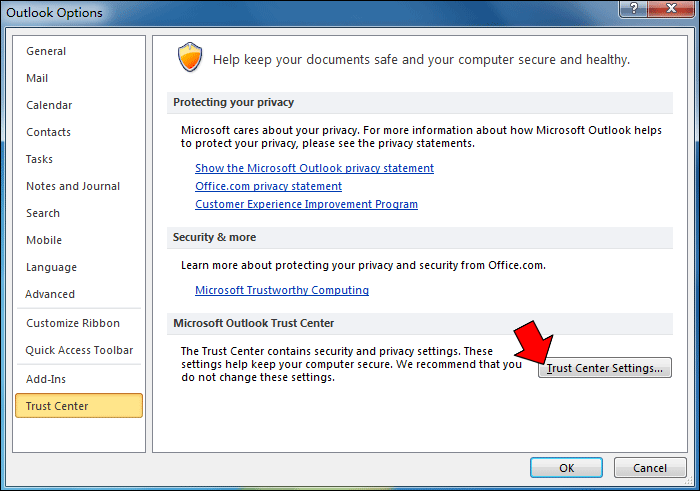Select the Language options category
Image resolution: width=700 pixels, height=491 pixels.
52,267
